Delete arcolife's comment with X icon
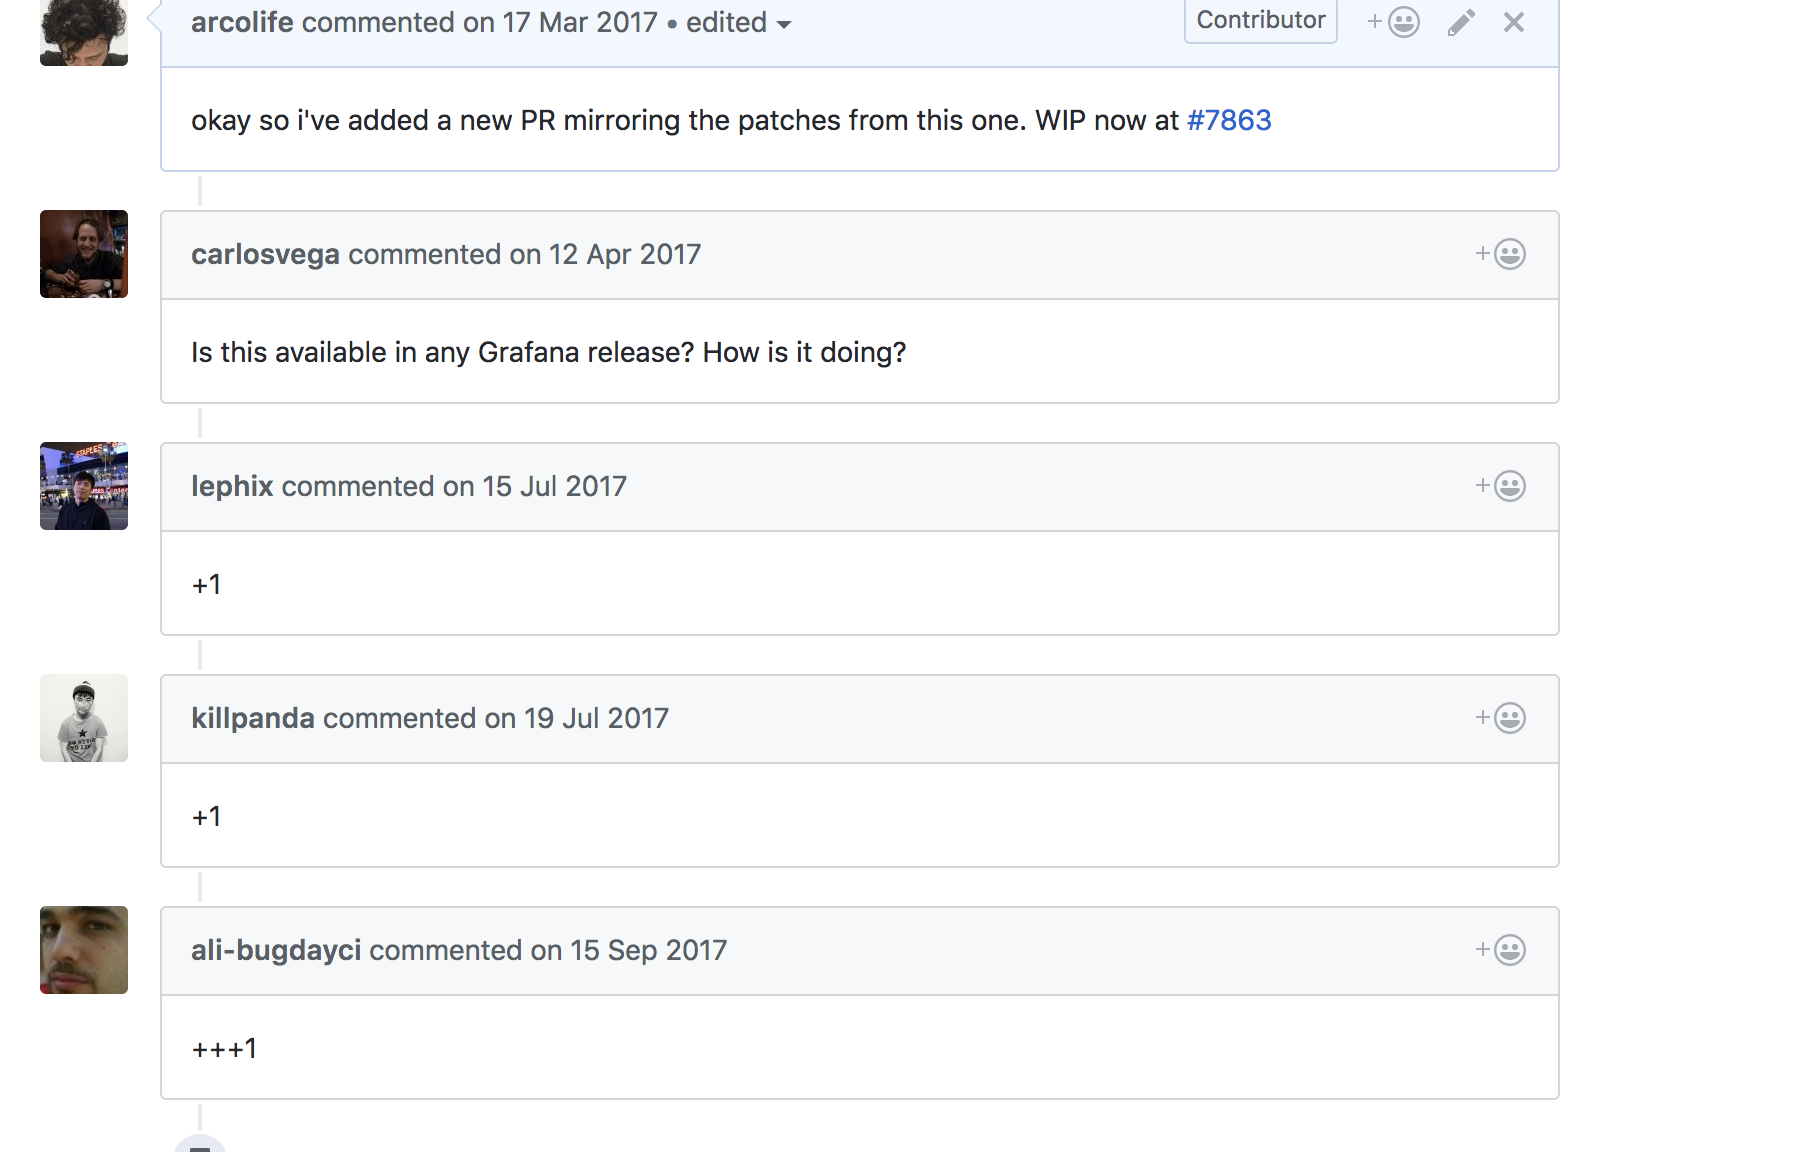The image size is (1804, 1152). click(x=1514, y=22)
